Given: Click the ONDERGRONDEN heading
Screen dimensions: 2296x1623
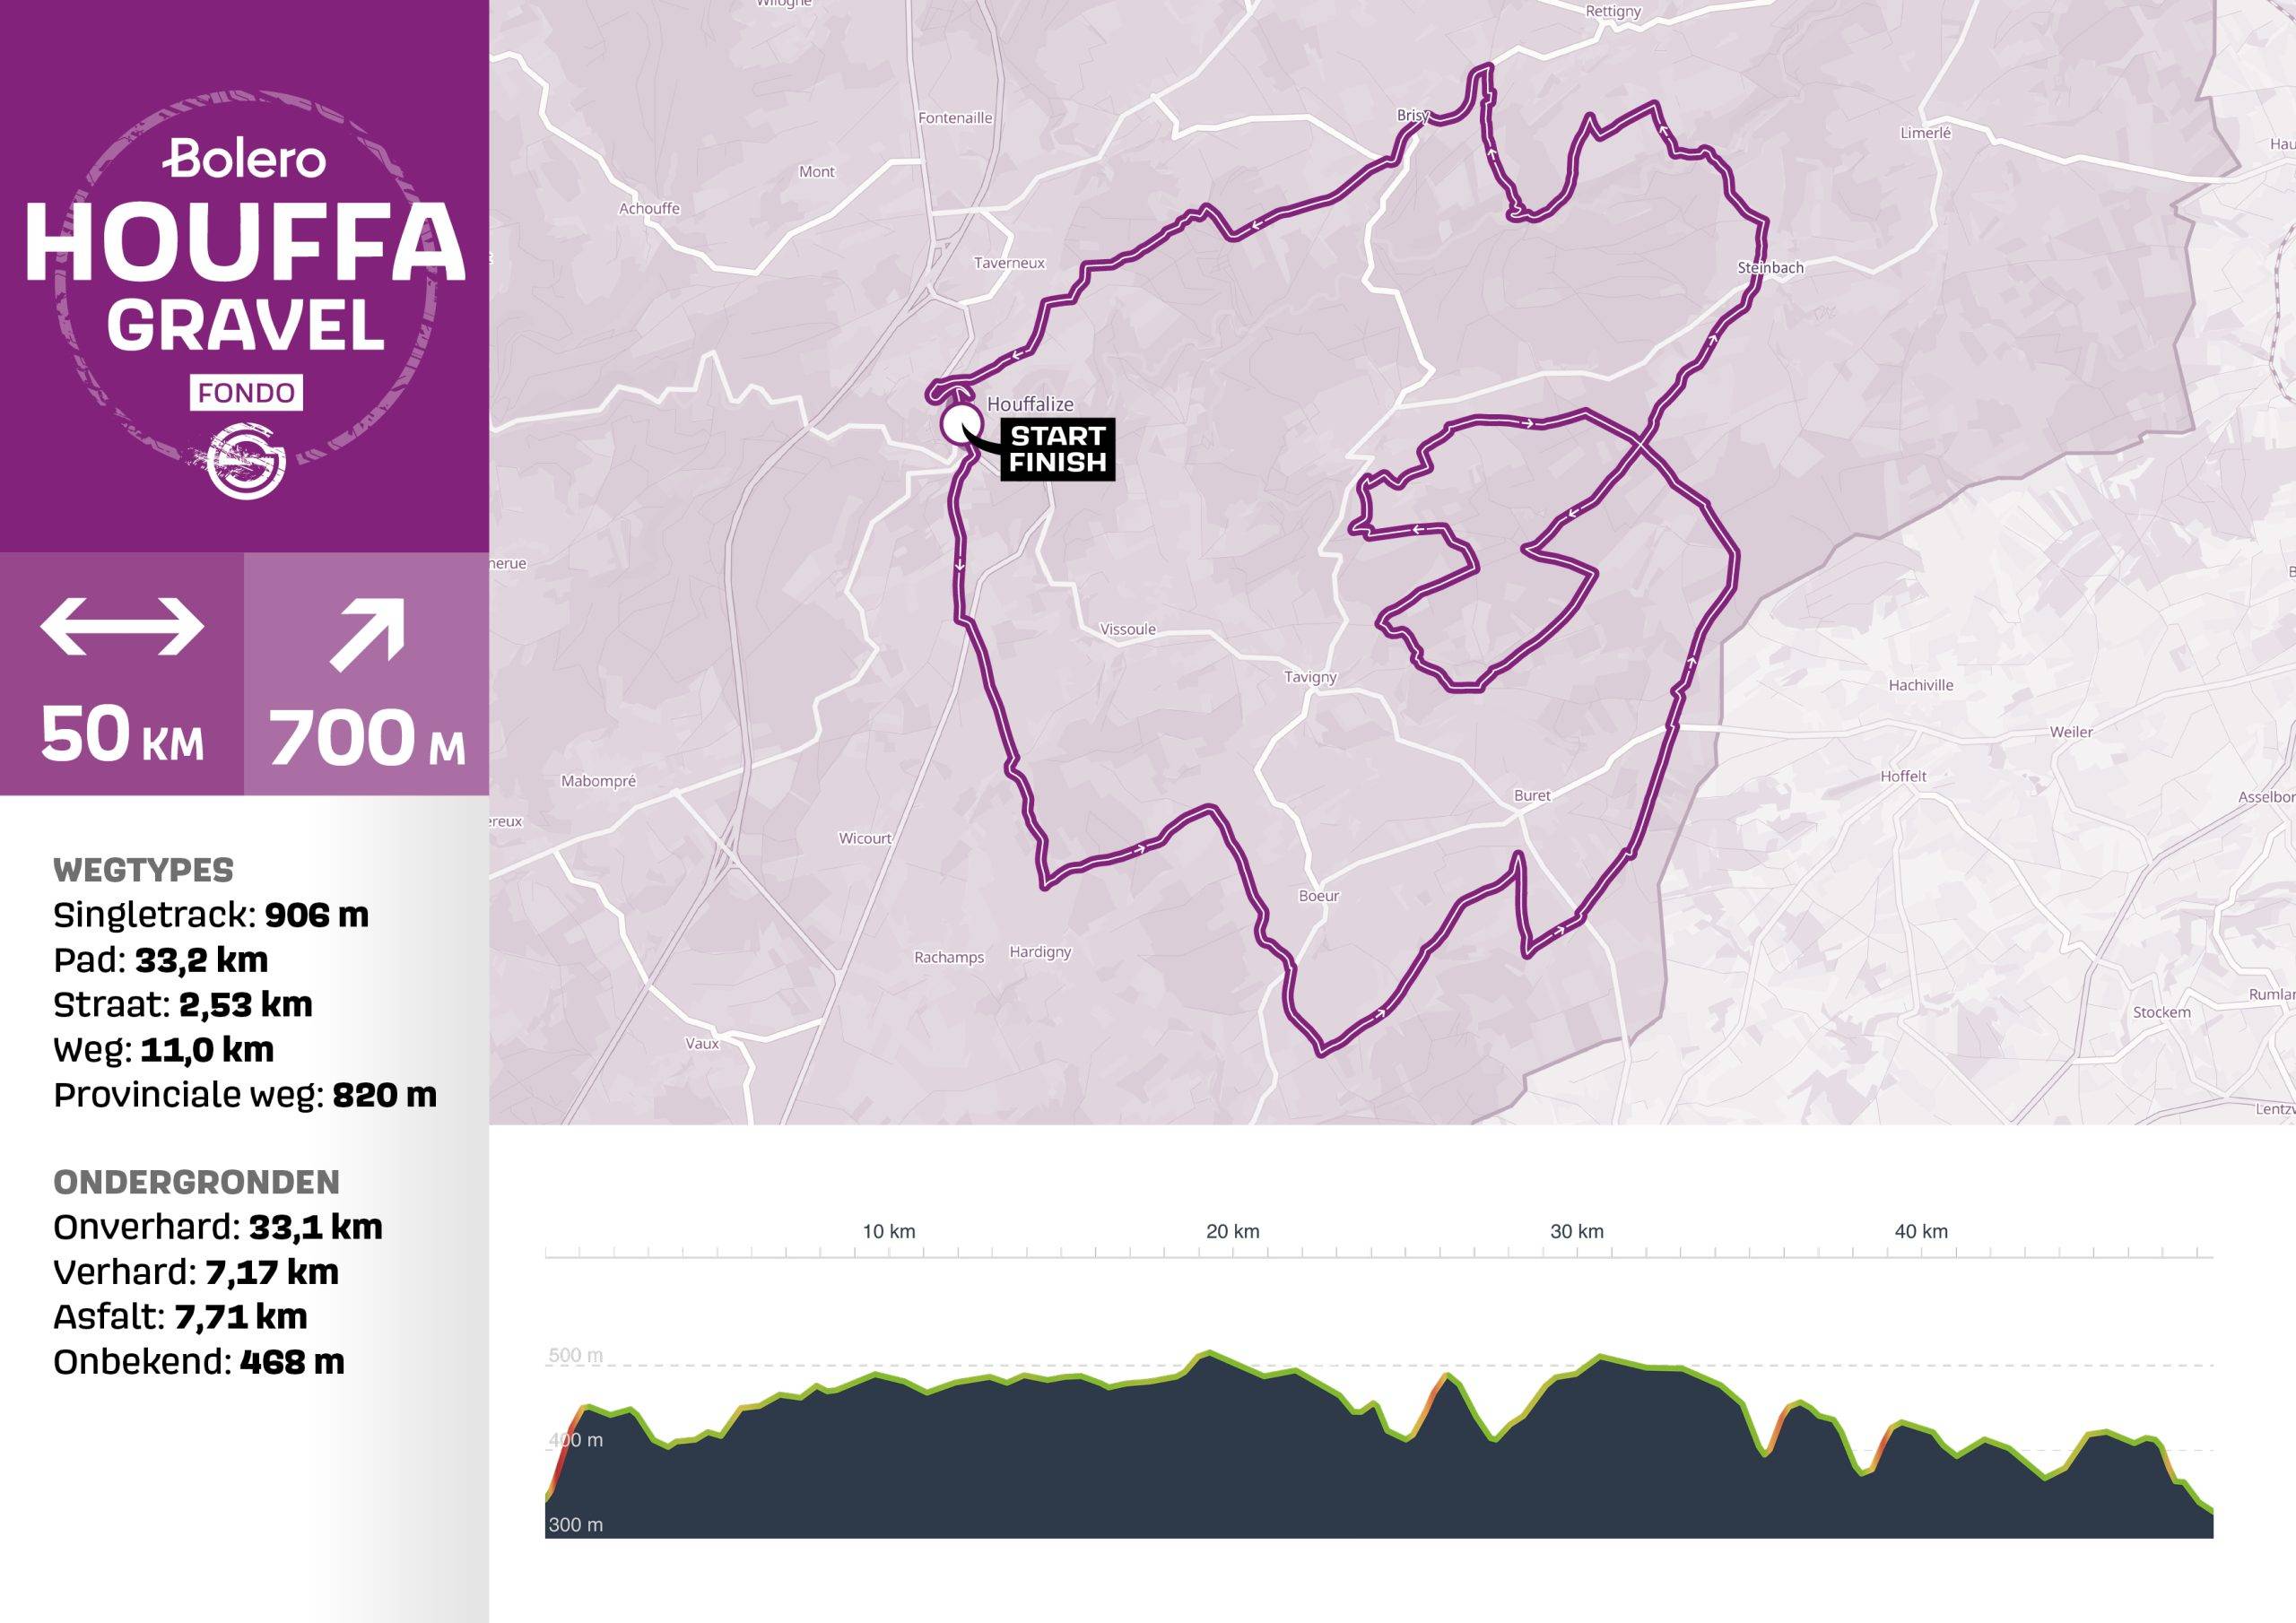Looking at the screenshot, I should tap(196, 1182).
